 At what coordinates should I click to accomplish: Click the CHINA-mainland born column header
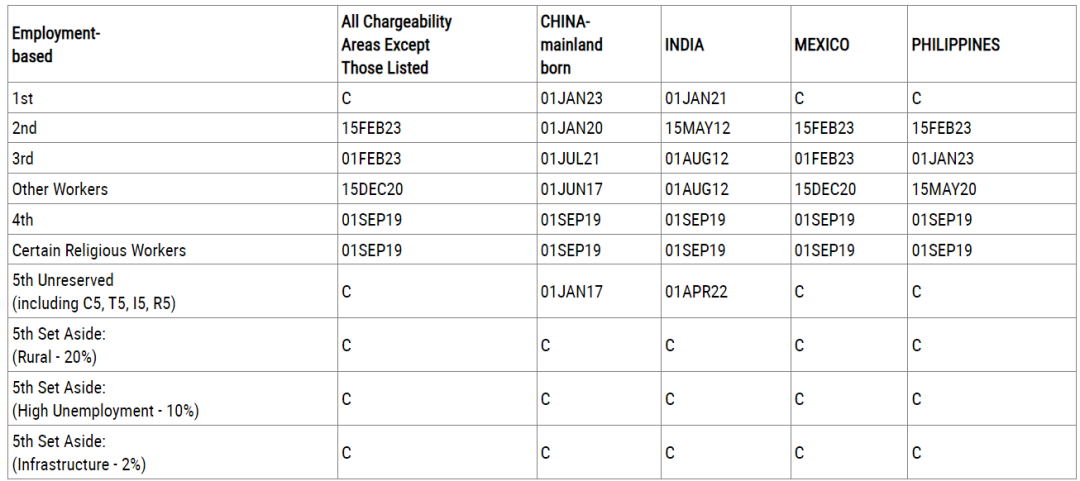(572, 45)
